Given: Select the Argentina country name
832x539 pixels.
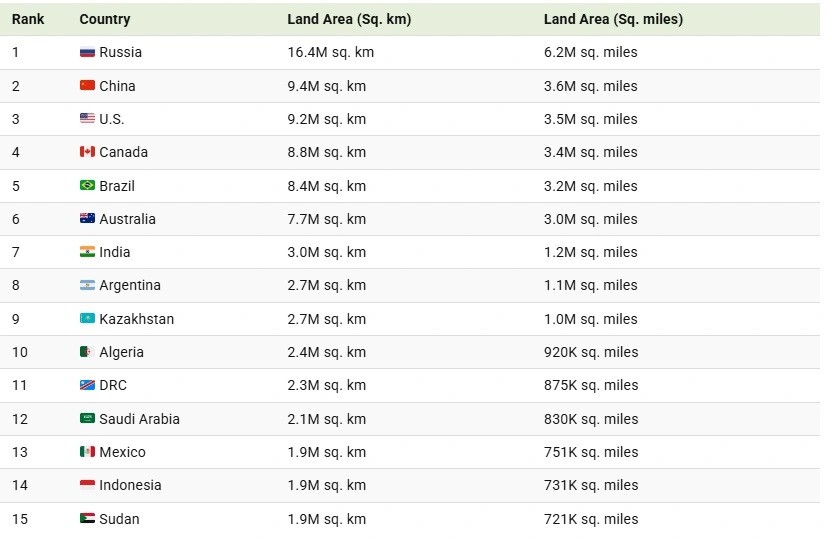Looking at the screenshot, I should [x=130, y=285].
